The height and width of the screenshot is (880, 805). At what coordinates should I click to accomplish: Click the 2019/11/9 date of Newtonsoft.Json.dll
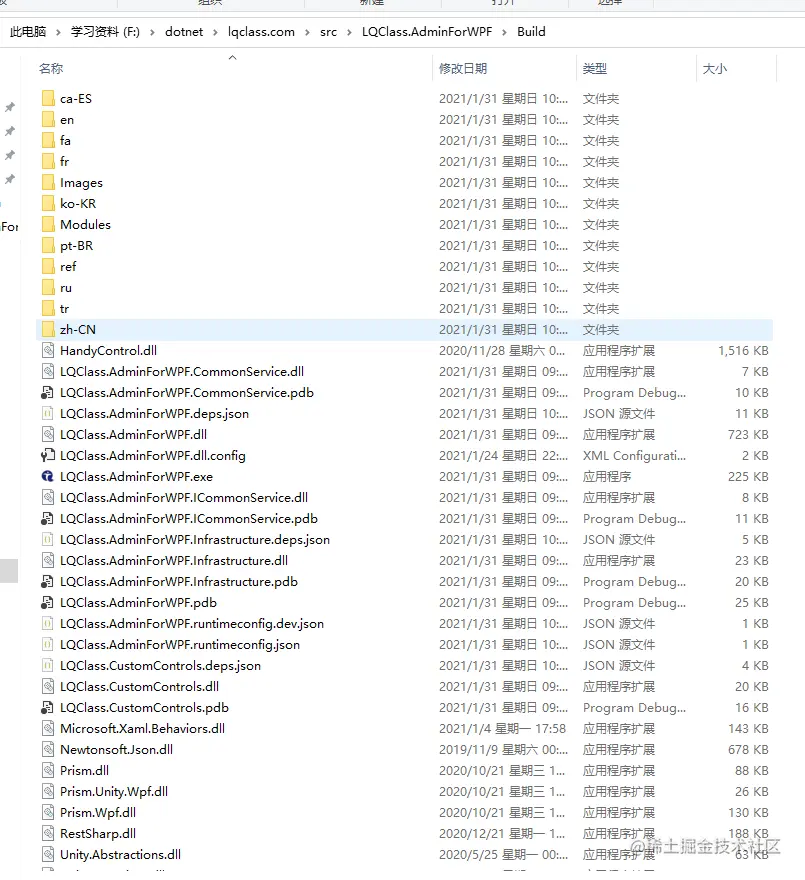coord(503,750)
